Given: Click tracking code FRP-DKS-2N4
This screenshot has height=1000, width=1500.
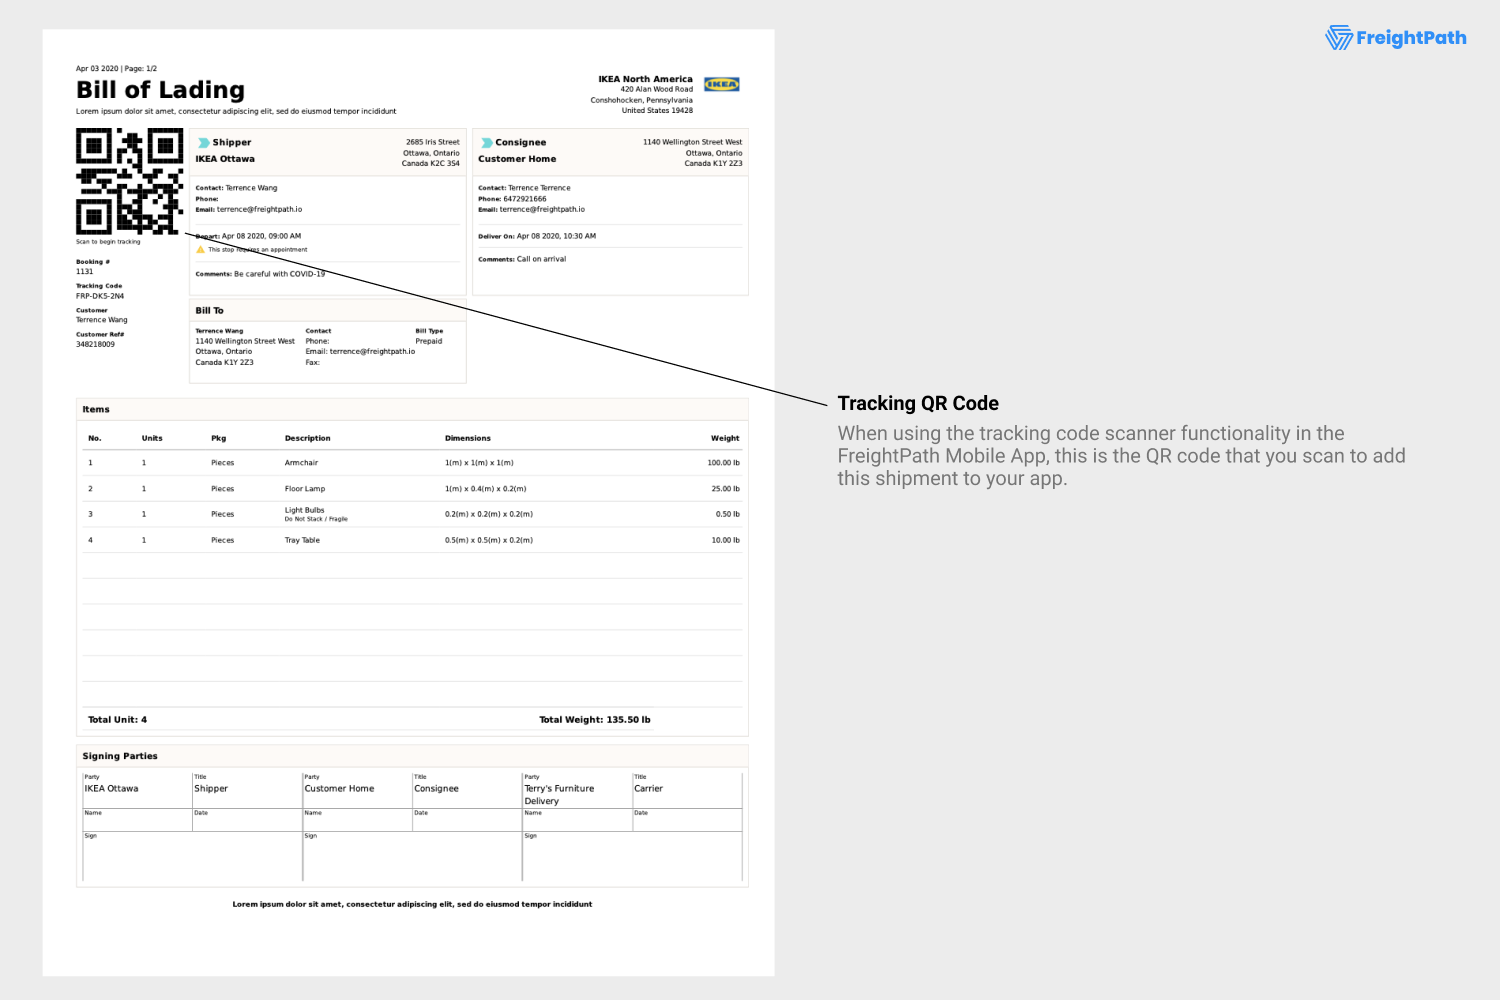Looking at the screenshot, I should [x=100, y=296].
